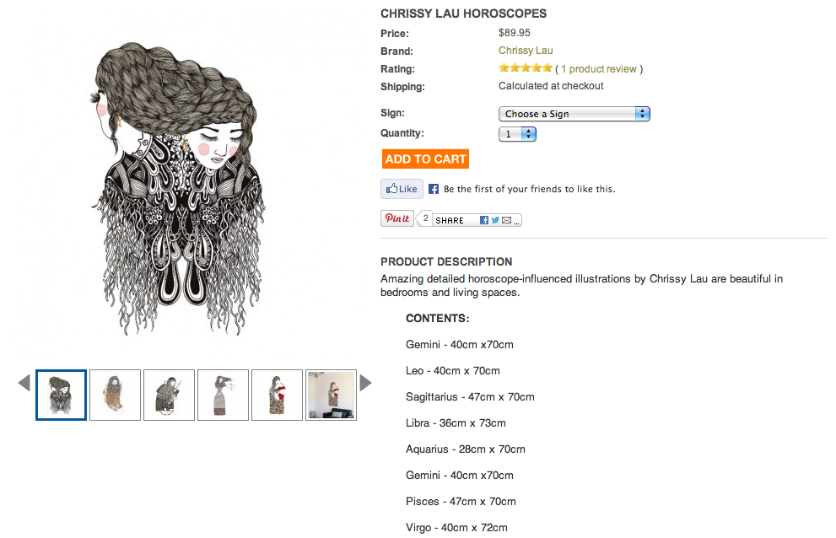Select the fourth thumbnail of standing figure
The height and width of the screenshot is (538, 836).
coord(223,395)
